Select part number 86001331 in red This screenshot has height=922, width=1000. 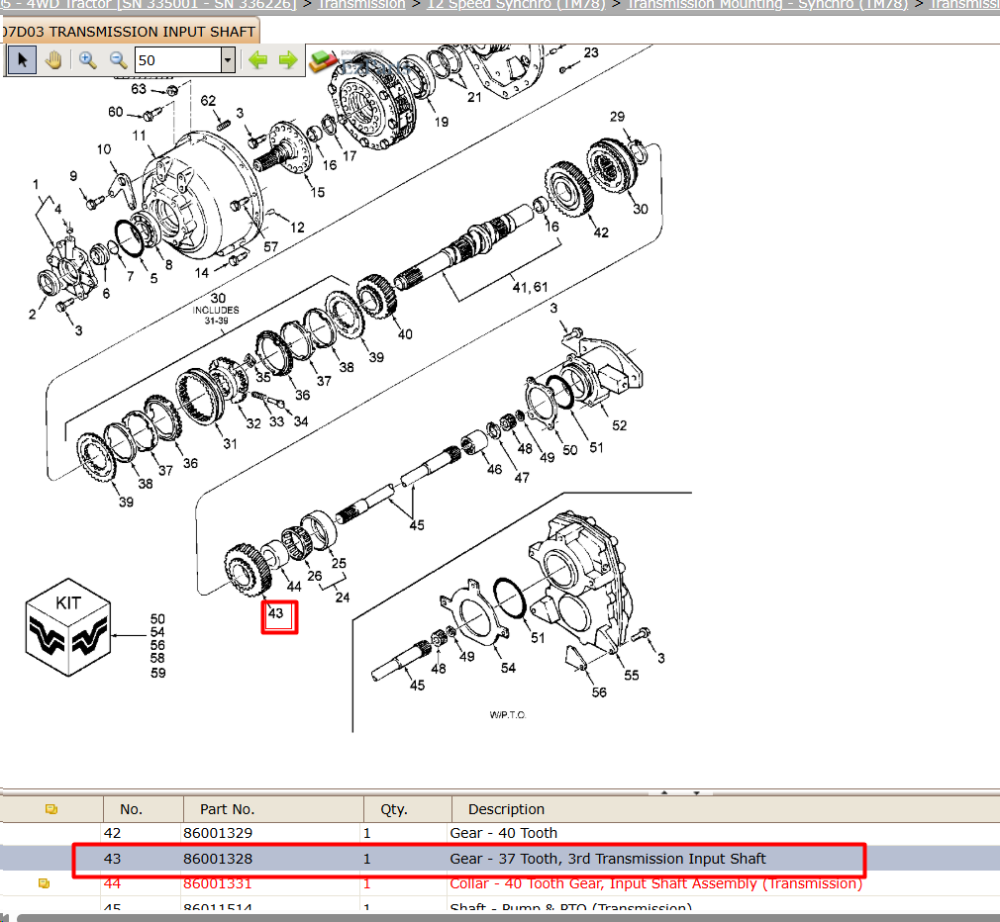[x=217, y=884]
